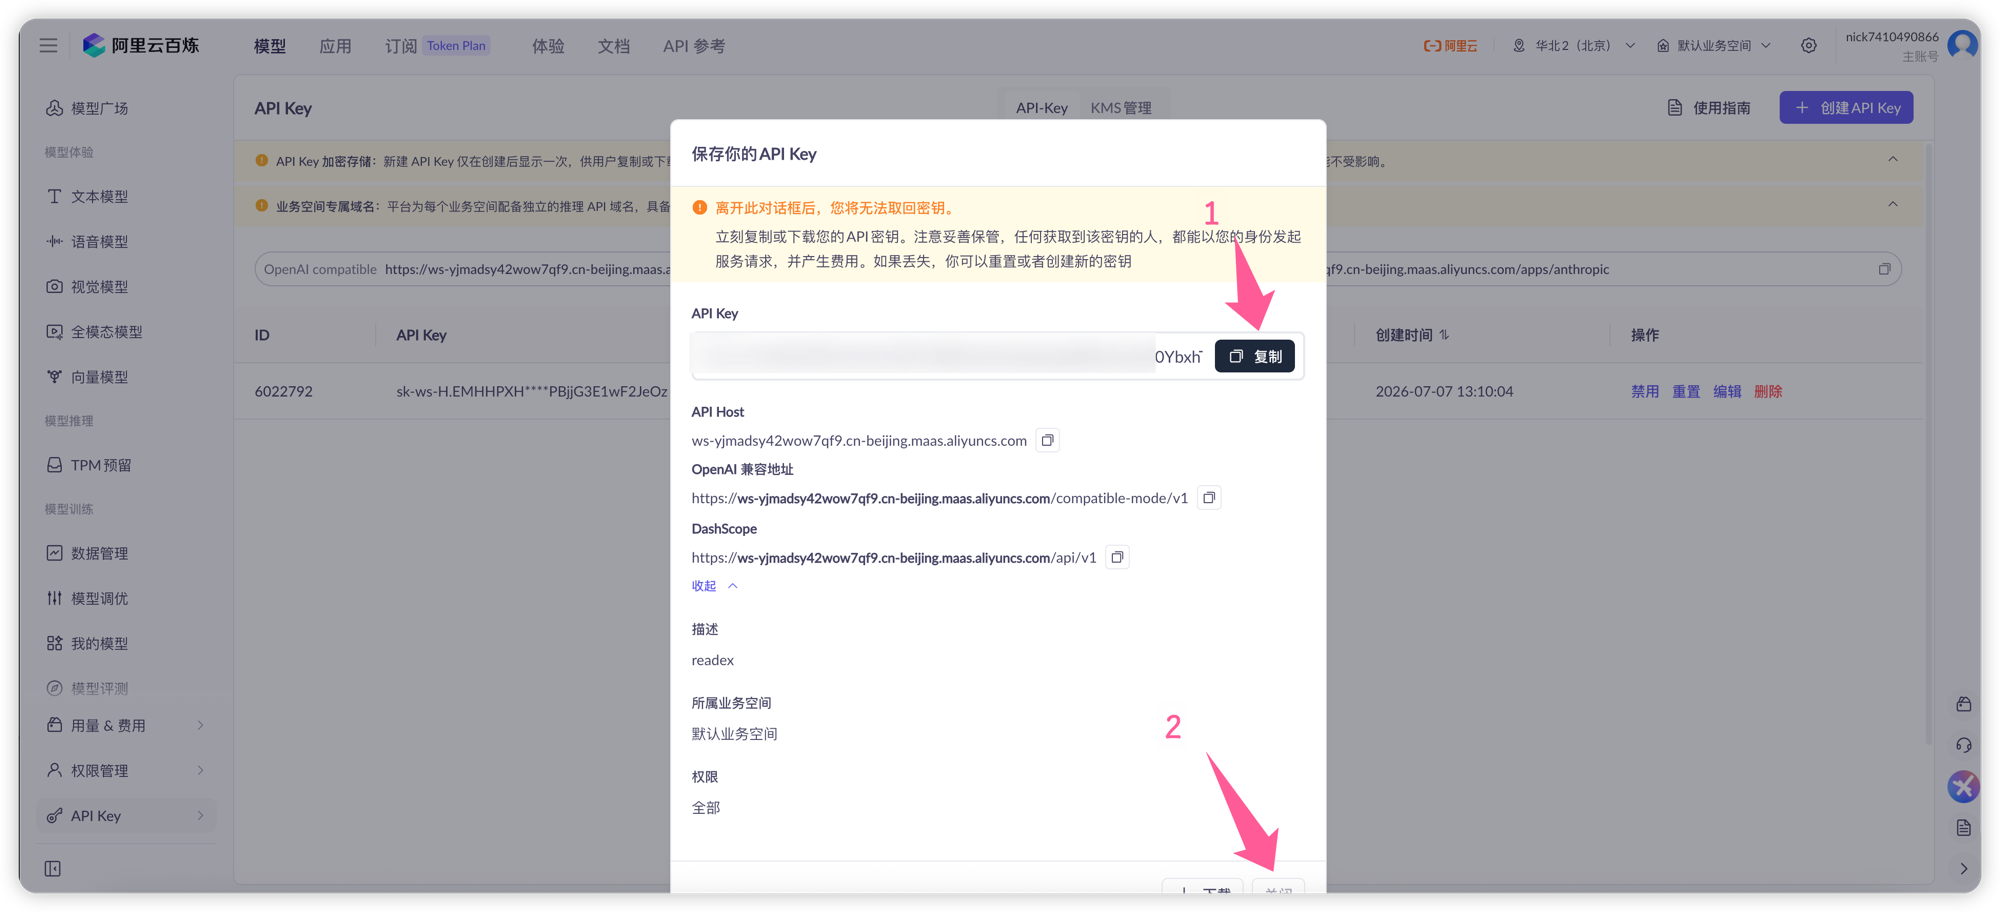Click 重置 for key 6022792
This screenshot has height=912, width=2000.
tap(1686, 392)
